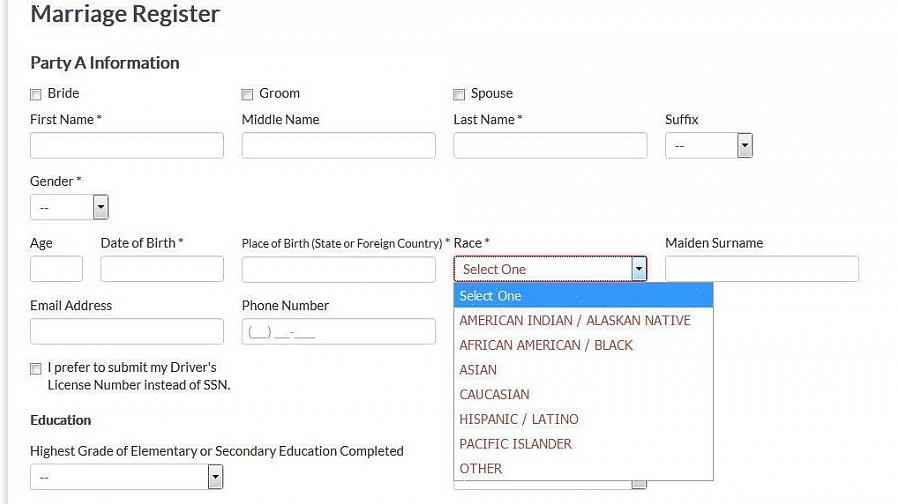898x504 pixels.
Task: Focus the Last Name text box
Action: [x=550, y=146]
